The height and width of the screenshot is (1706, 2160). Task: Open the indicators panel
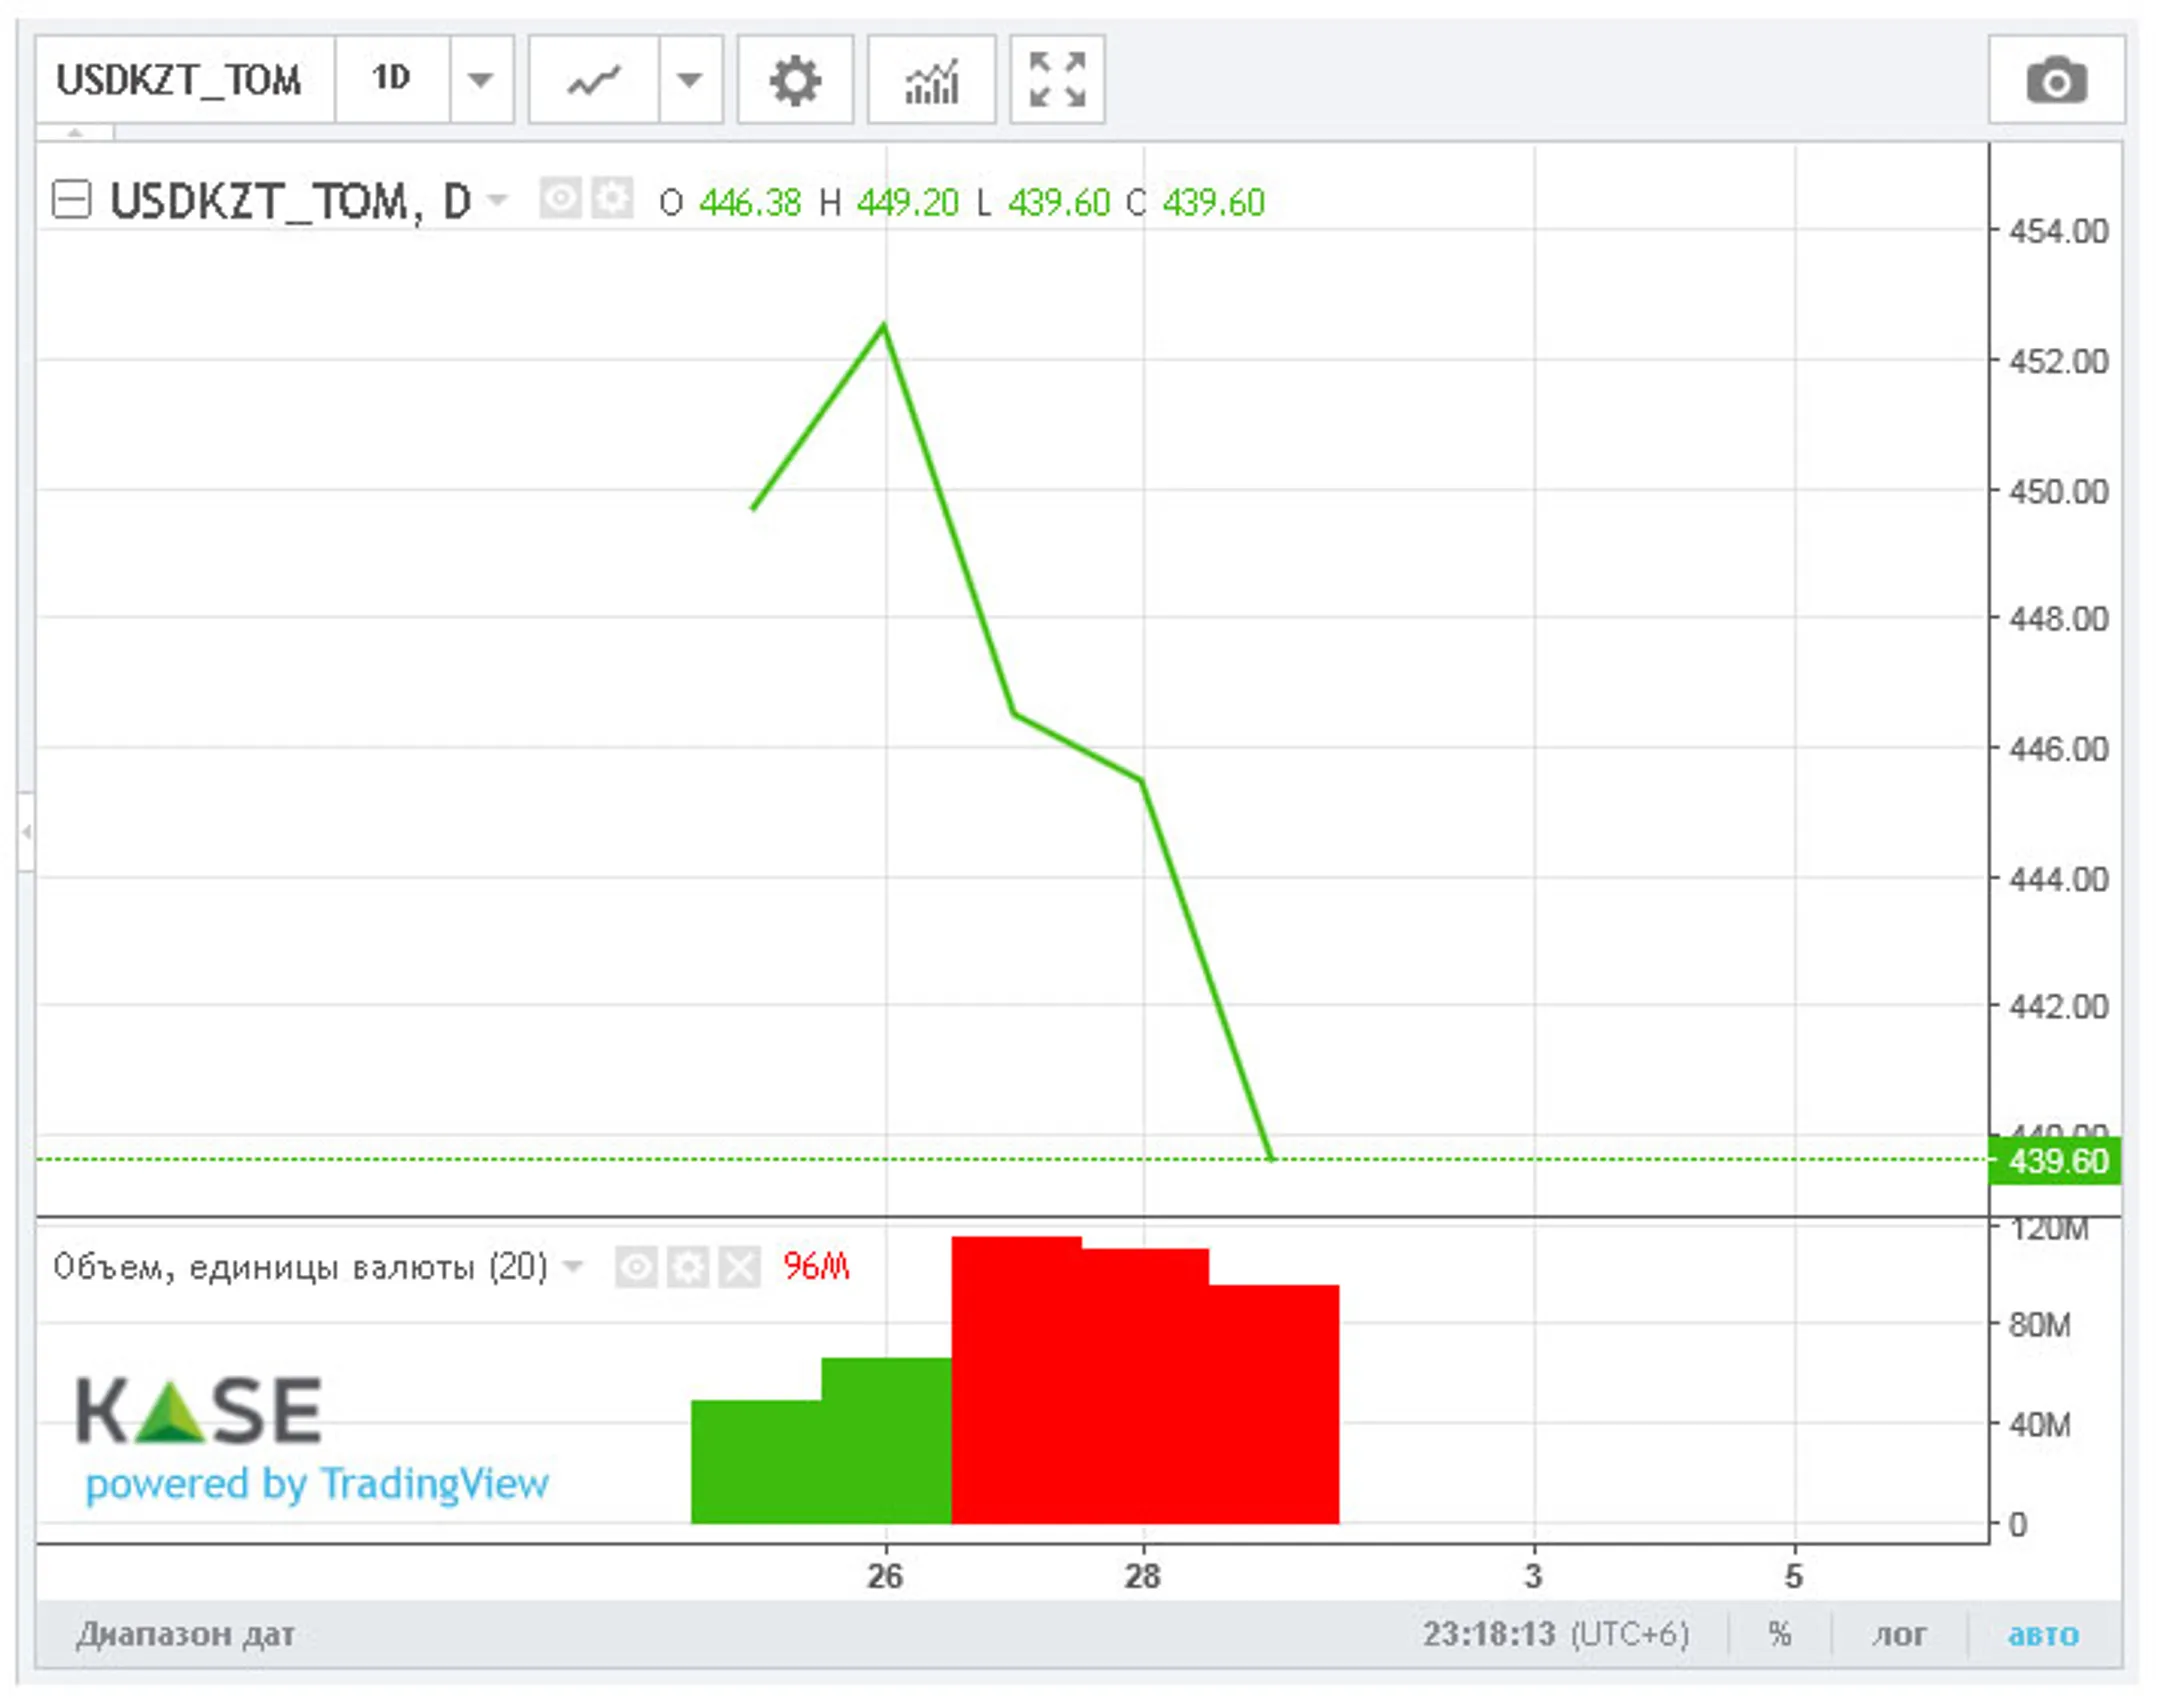point(930,81)
